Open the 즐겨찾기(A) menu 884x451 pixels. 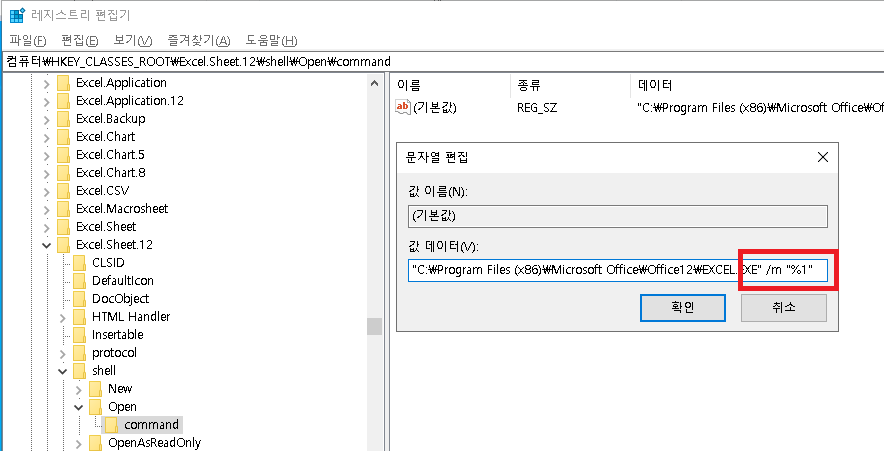[199, 41]
